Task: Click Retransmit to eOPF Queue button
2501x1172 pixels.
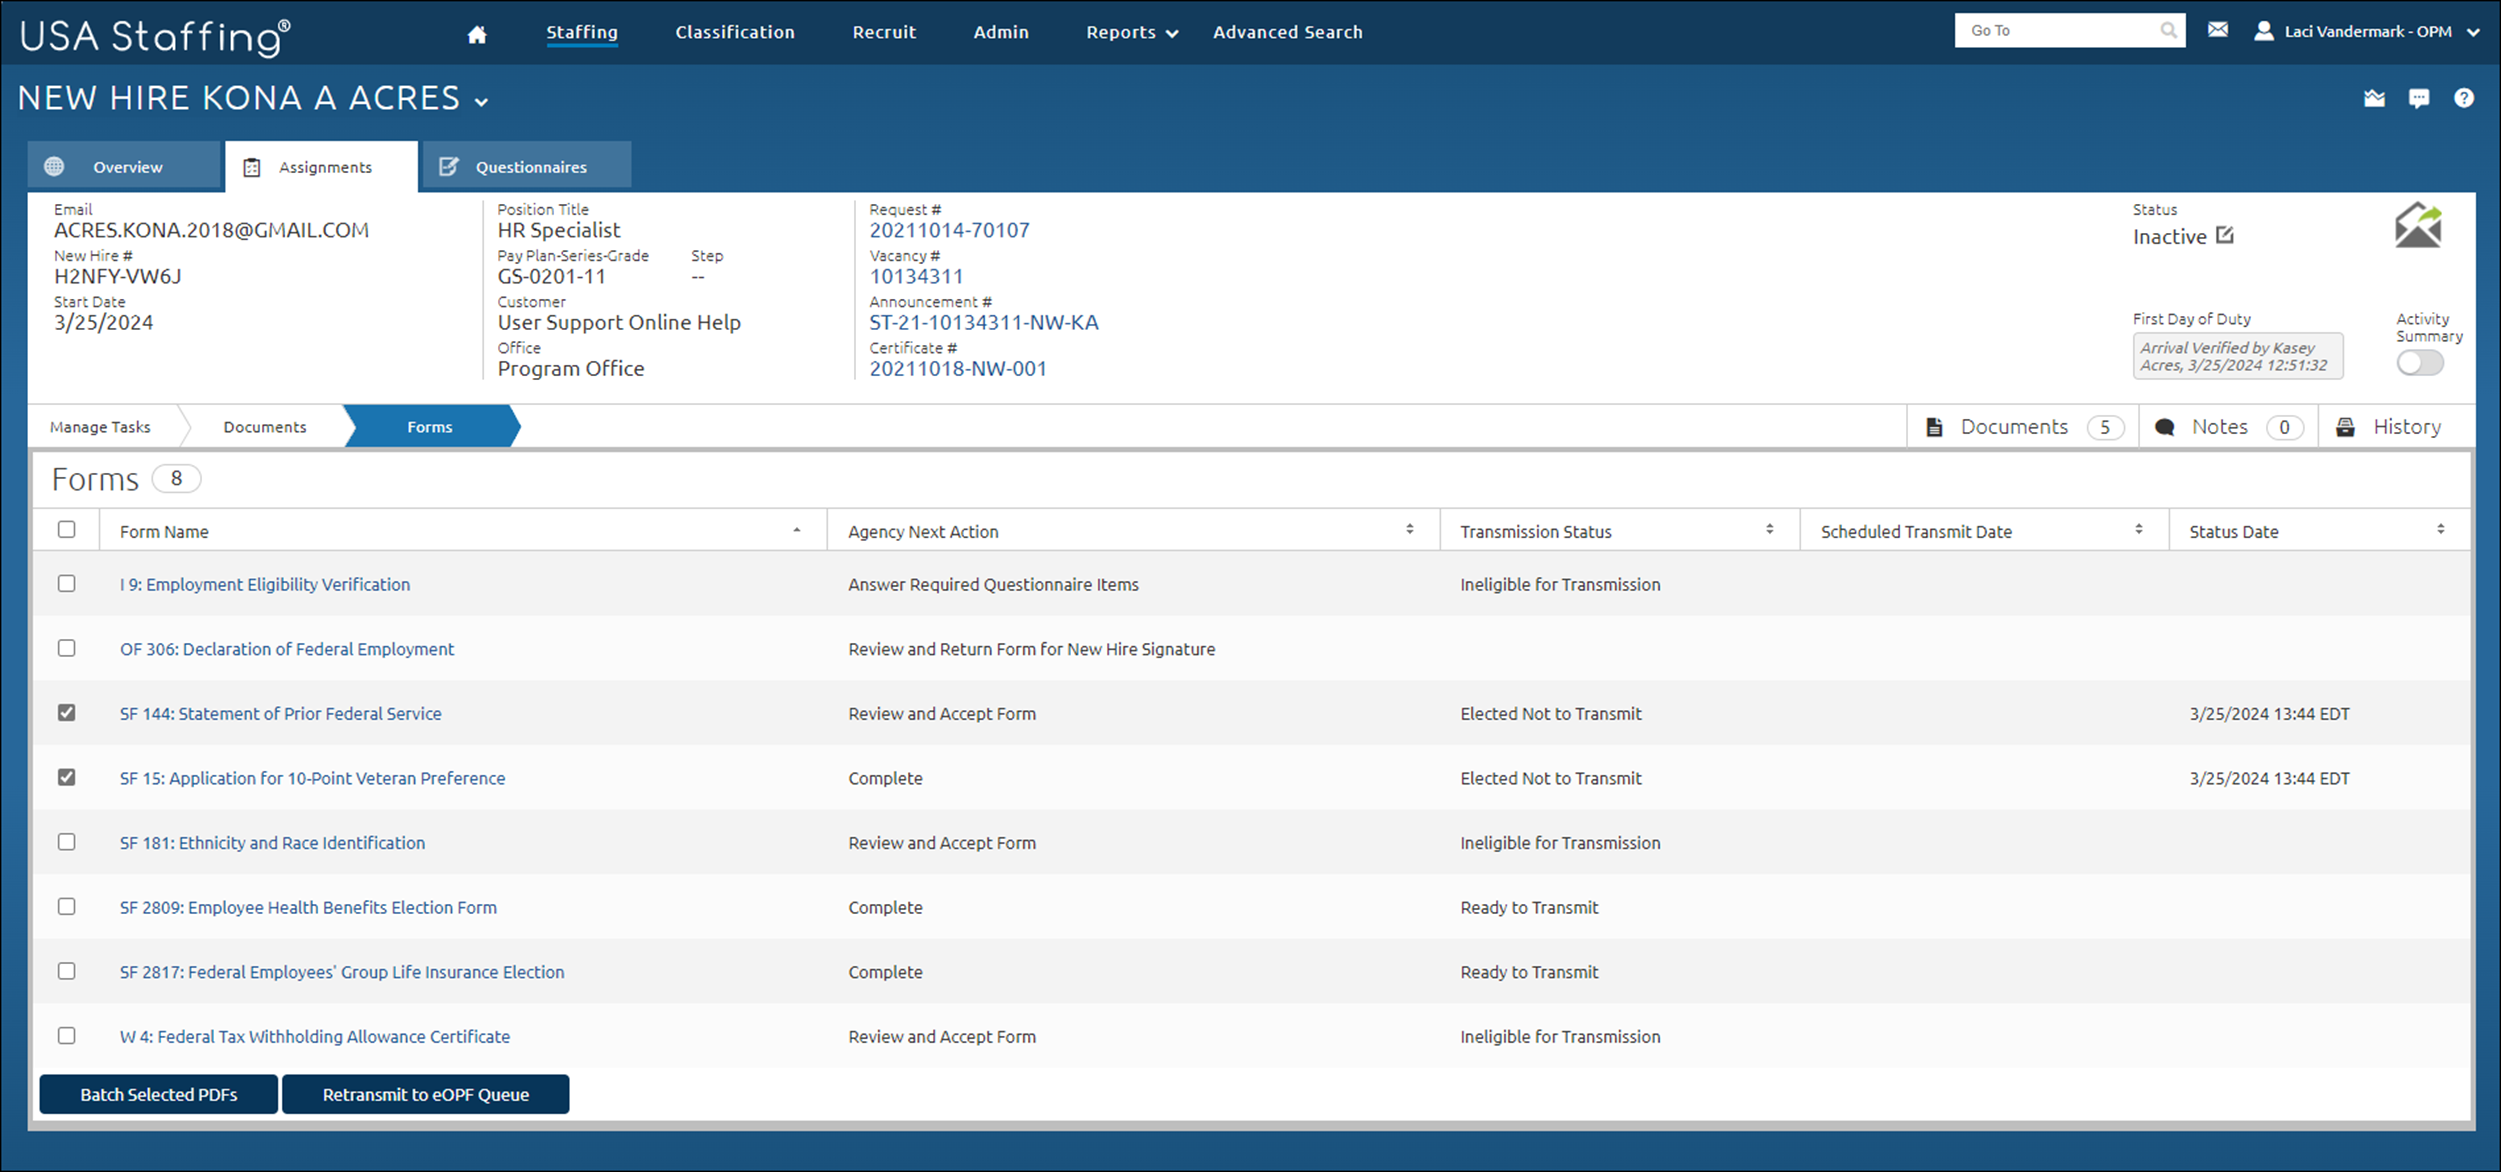Action: (x=426, y=1094)
